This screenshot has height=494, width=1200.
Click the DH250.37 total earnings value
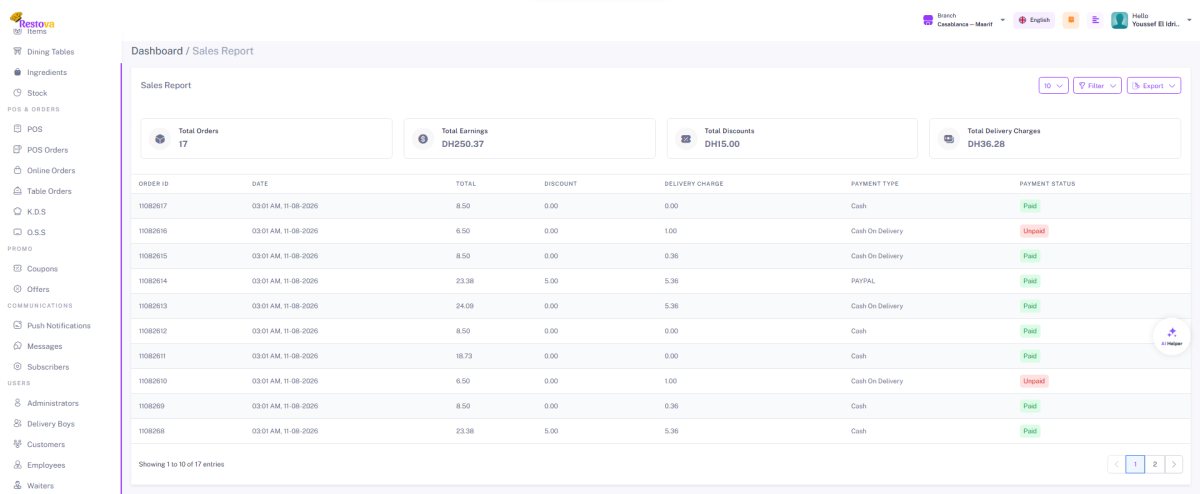pyautogui.click(x=463, y=144)
